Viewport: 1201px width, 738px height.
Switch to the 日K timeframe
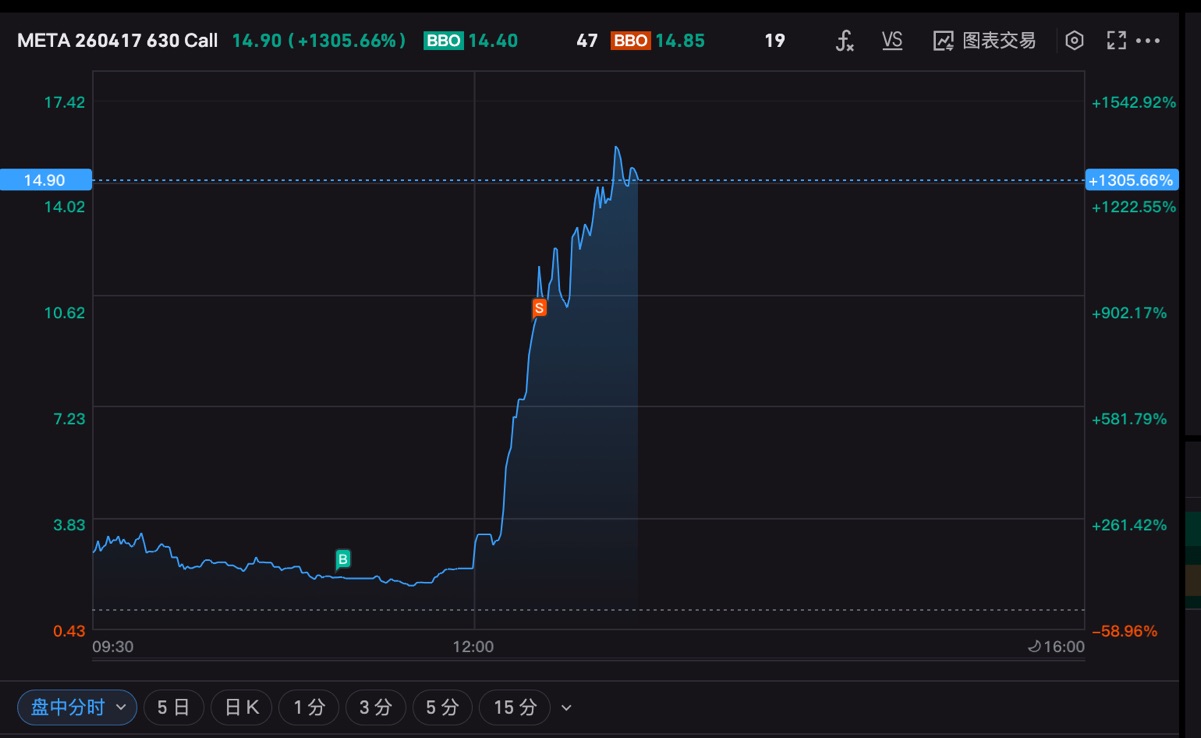[241, 707]
